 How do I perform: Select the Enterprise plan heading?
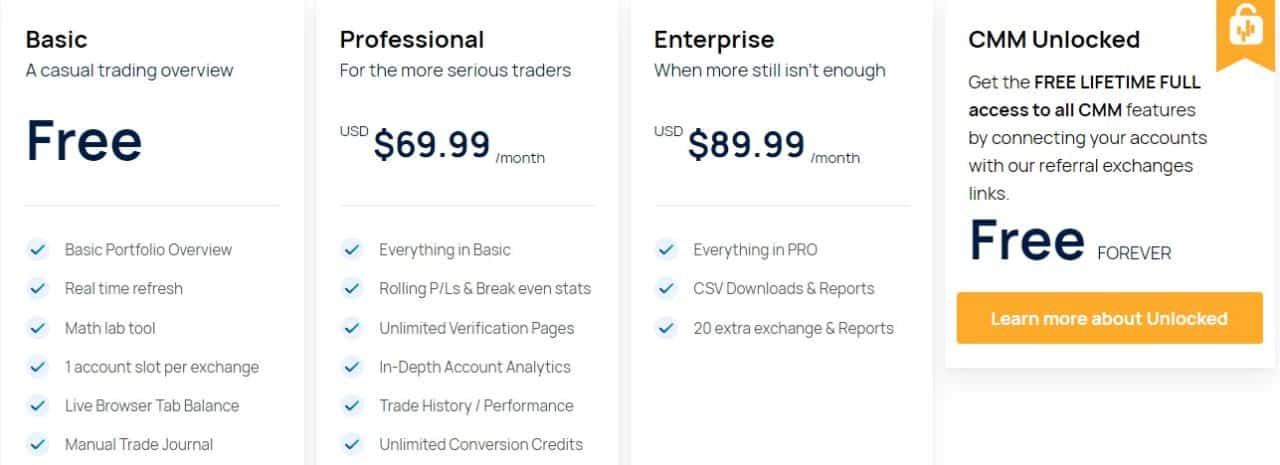point(714,39)
